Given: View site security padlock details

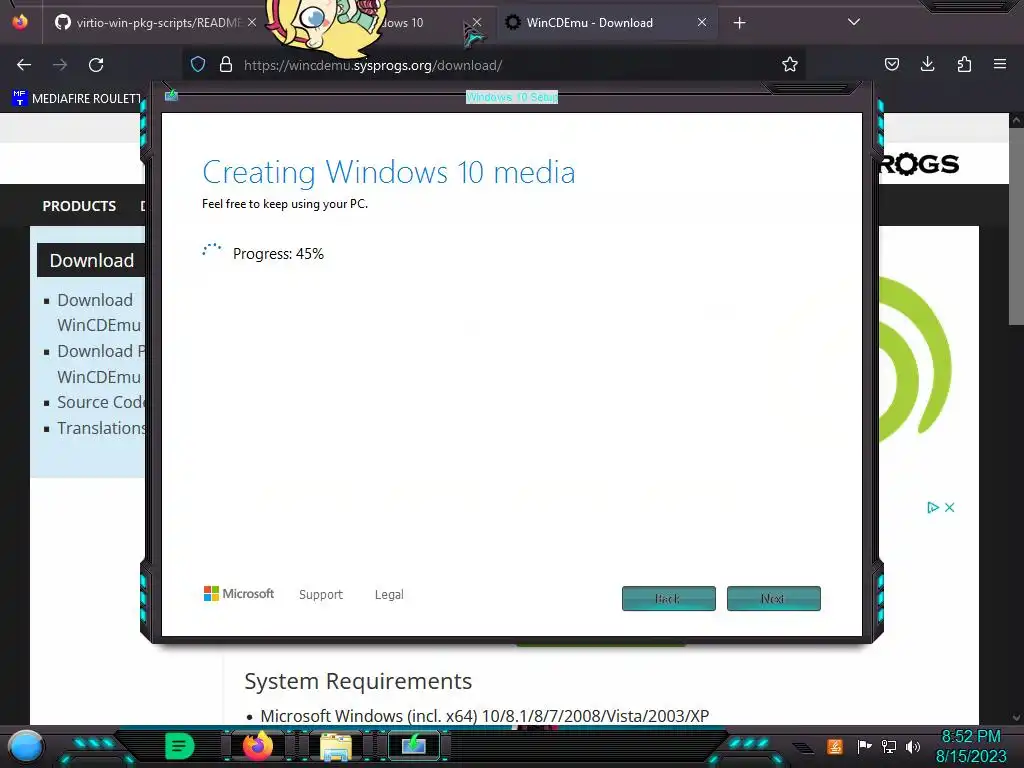Looking at the screenshot, I should click(226, 64).
